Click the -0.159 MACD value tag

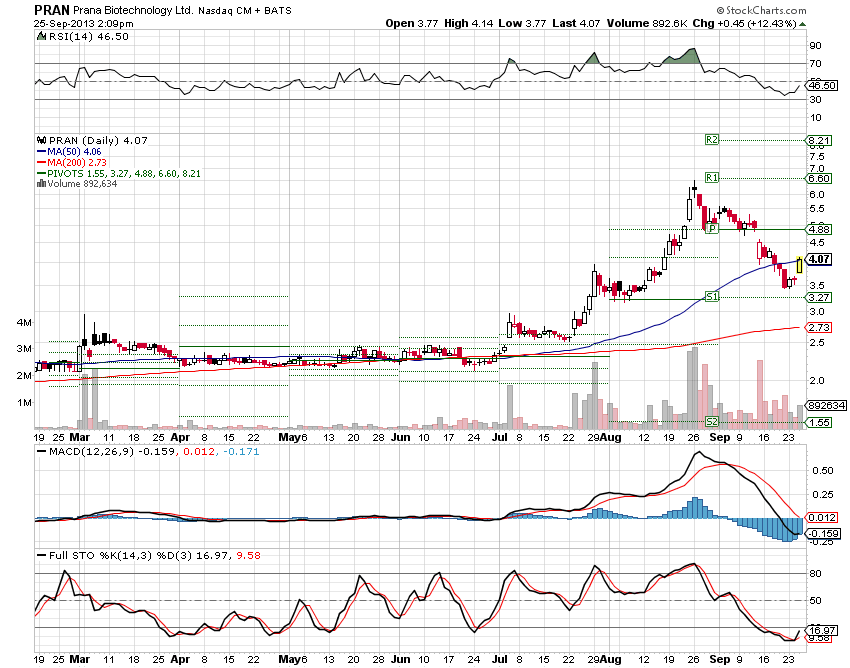click(824, 533)
